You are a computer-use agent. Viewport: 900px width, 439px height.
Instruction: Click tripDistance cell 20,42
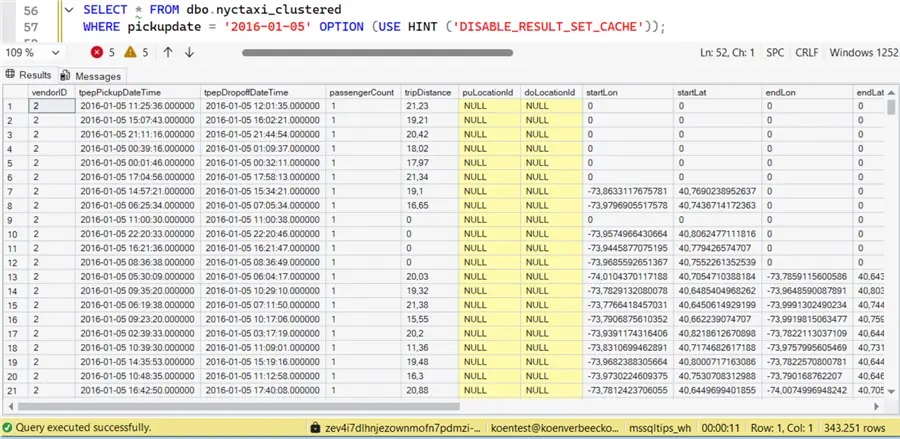click(430, 134)
